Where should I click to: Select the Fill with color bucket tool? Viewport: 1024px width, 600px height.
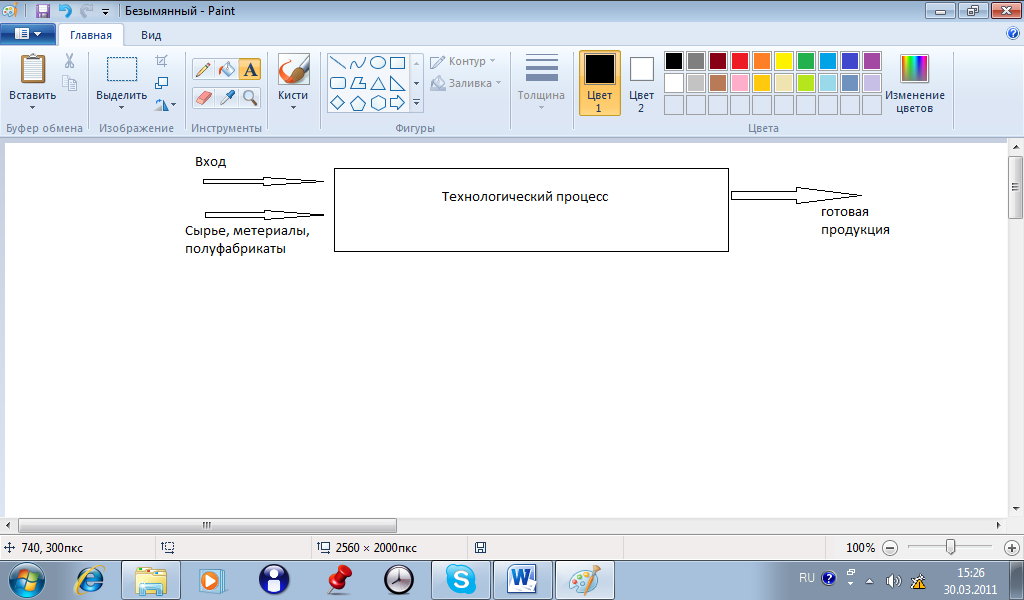pyautogui.click(x=227, y=69)
